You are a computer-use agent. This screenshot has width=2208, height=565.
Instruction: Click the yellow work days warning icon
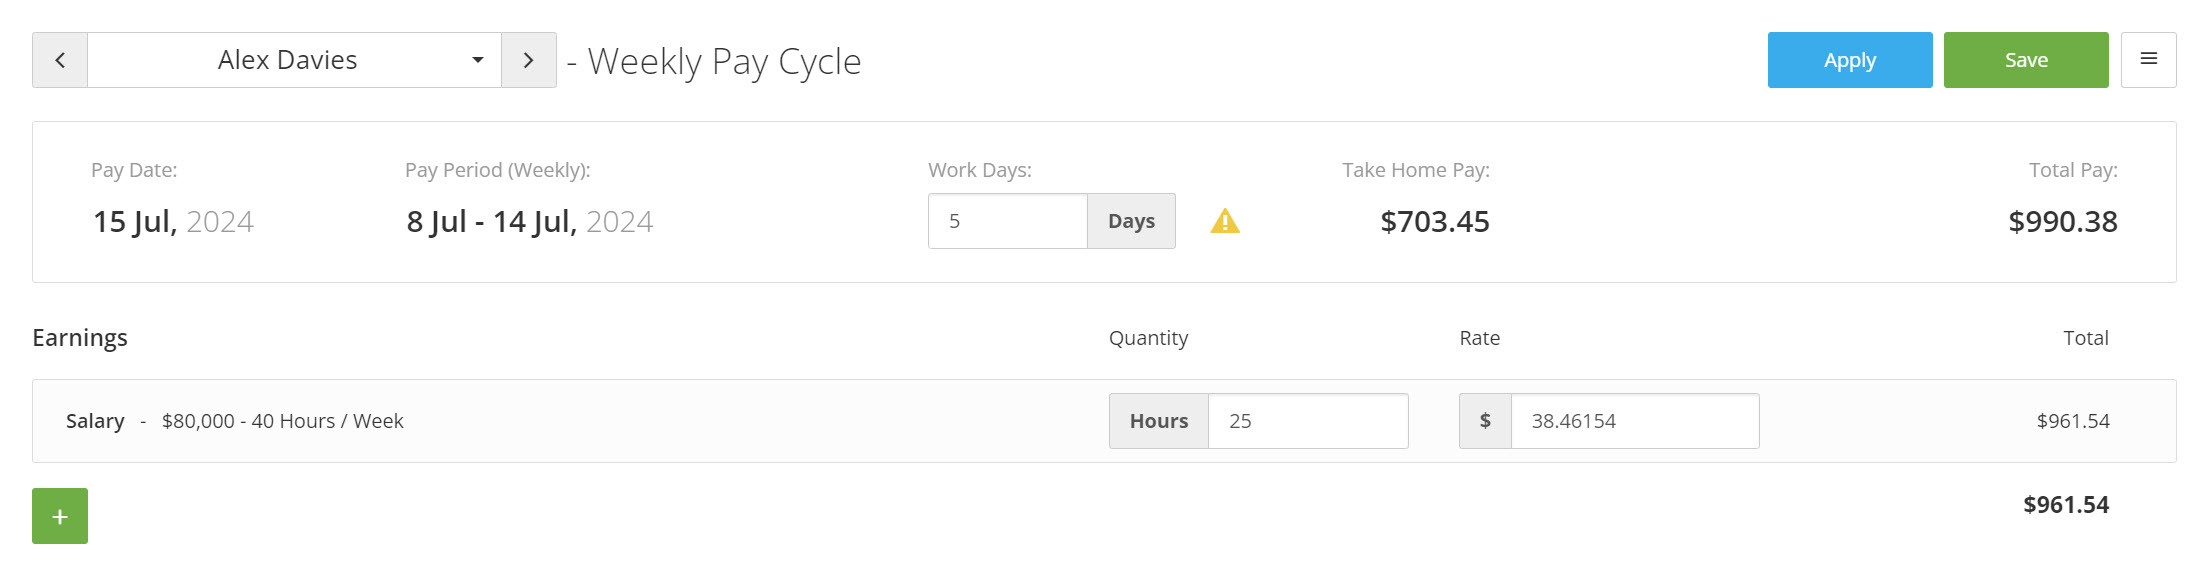[x=1225, y=221]
